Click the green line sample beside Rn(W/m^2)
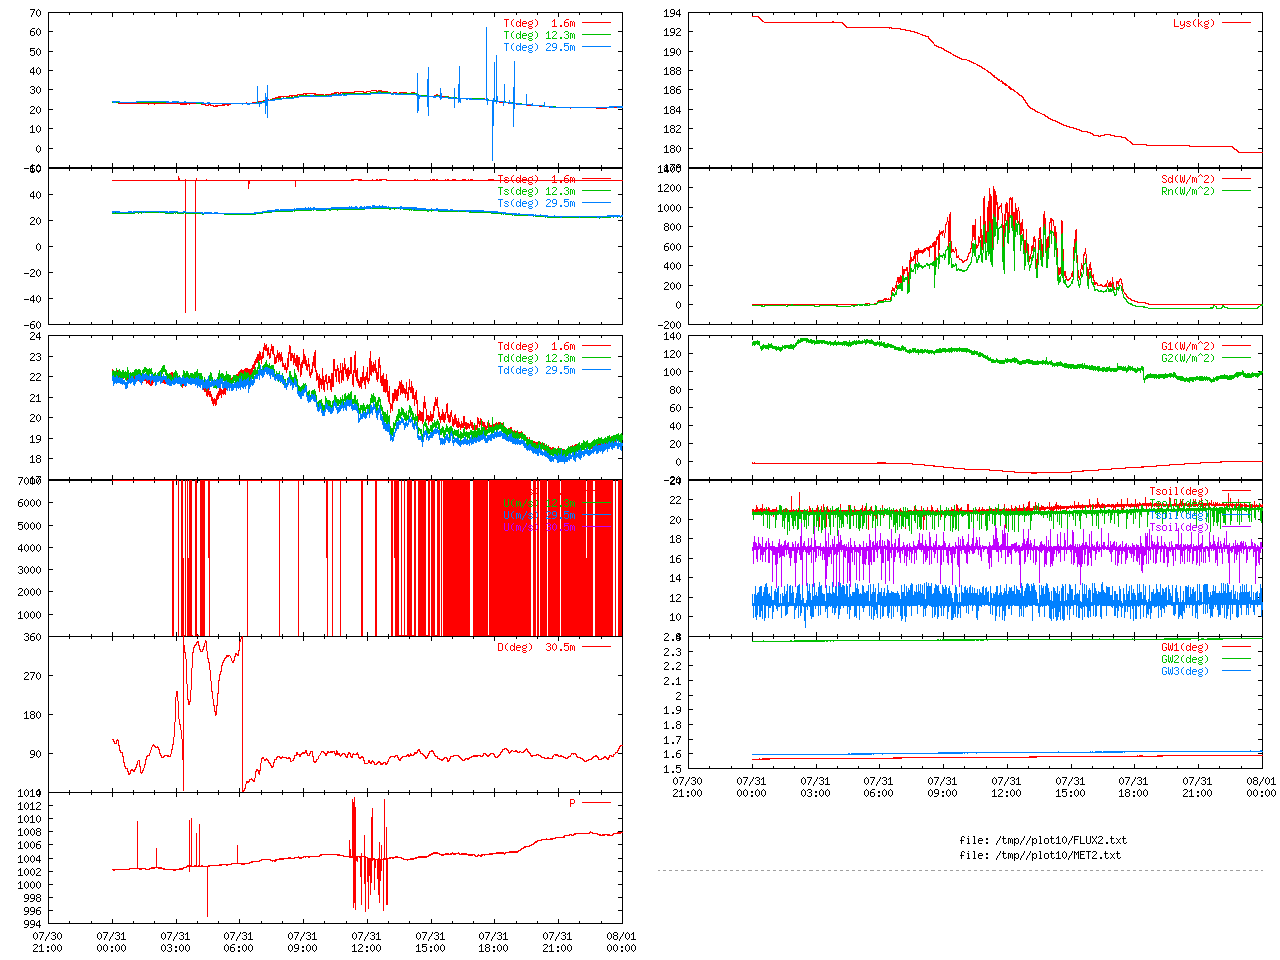This screenshot has width=1280, height=960. pyautogui.click(x=1235, y=191)
